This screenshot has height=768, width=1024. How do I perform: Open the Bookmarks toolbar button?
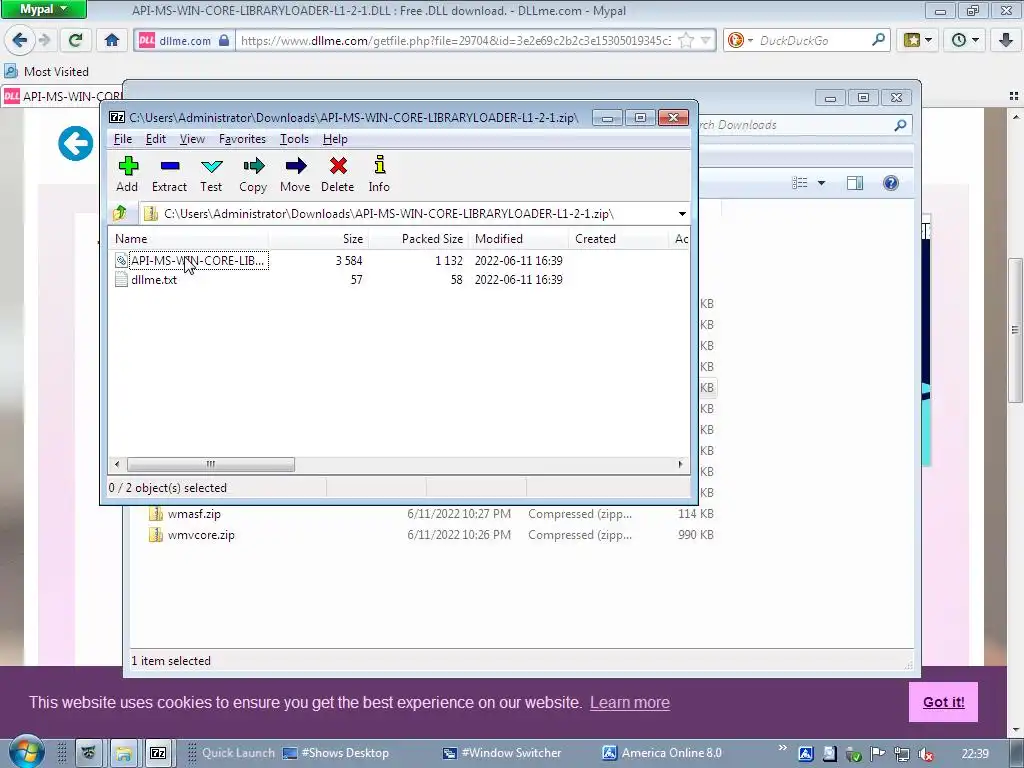918,40
